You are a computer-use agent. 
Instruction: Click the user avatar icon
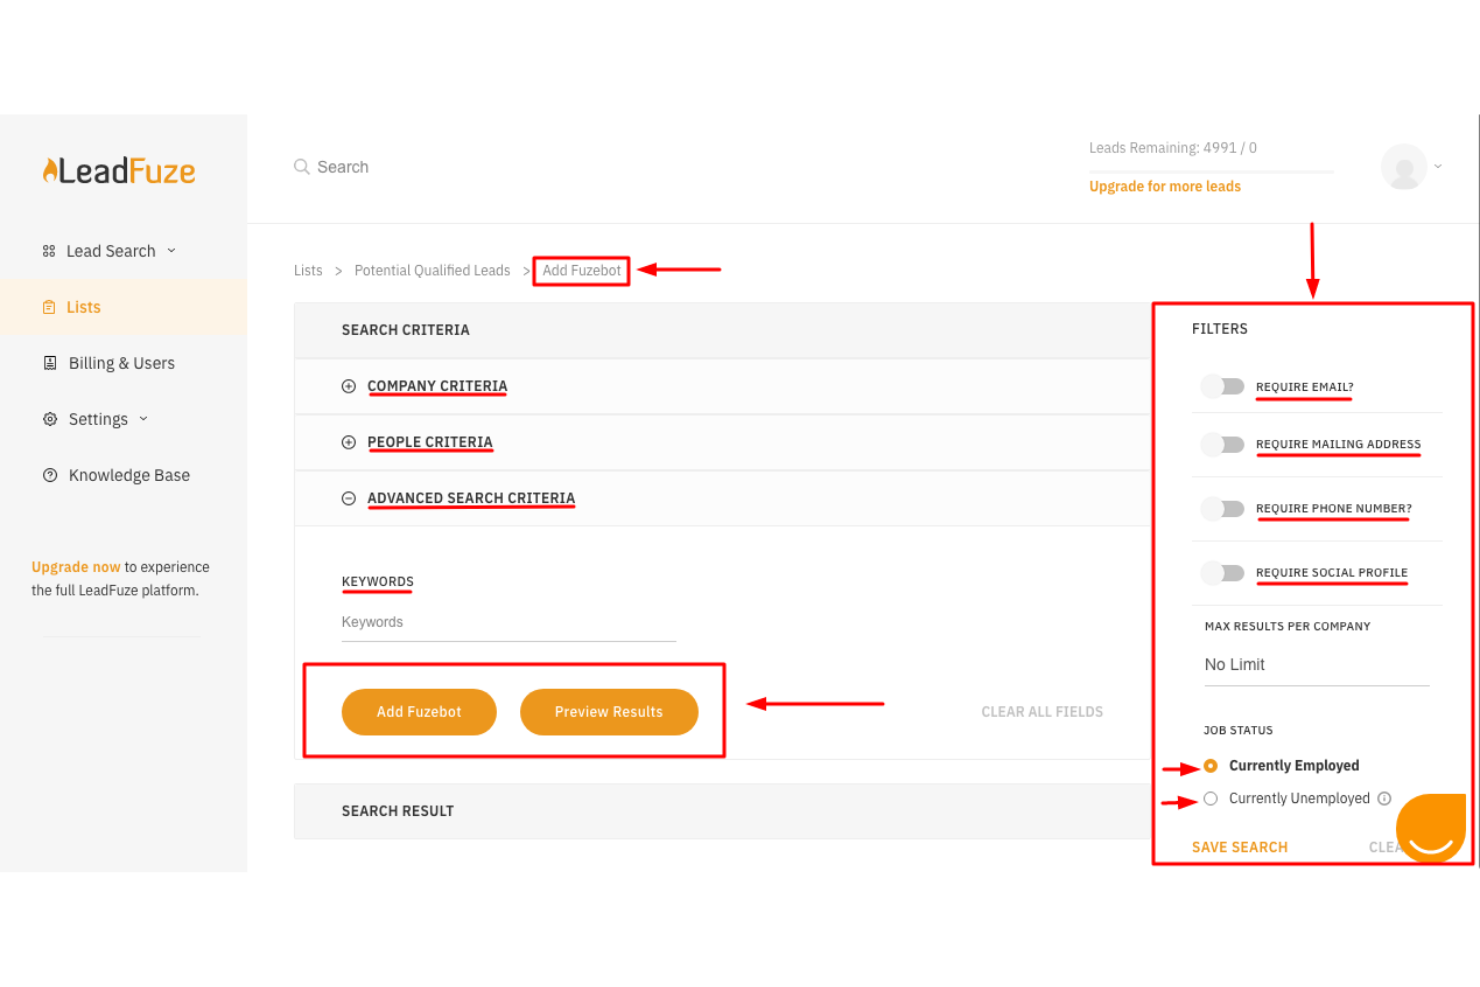tap(1404, 167)
